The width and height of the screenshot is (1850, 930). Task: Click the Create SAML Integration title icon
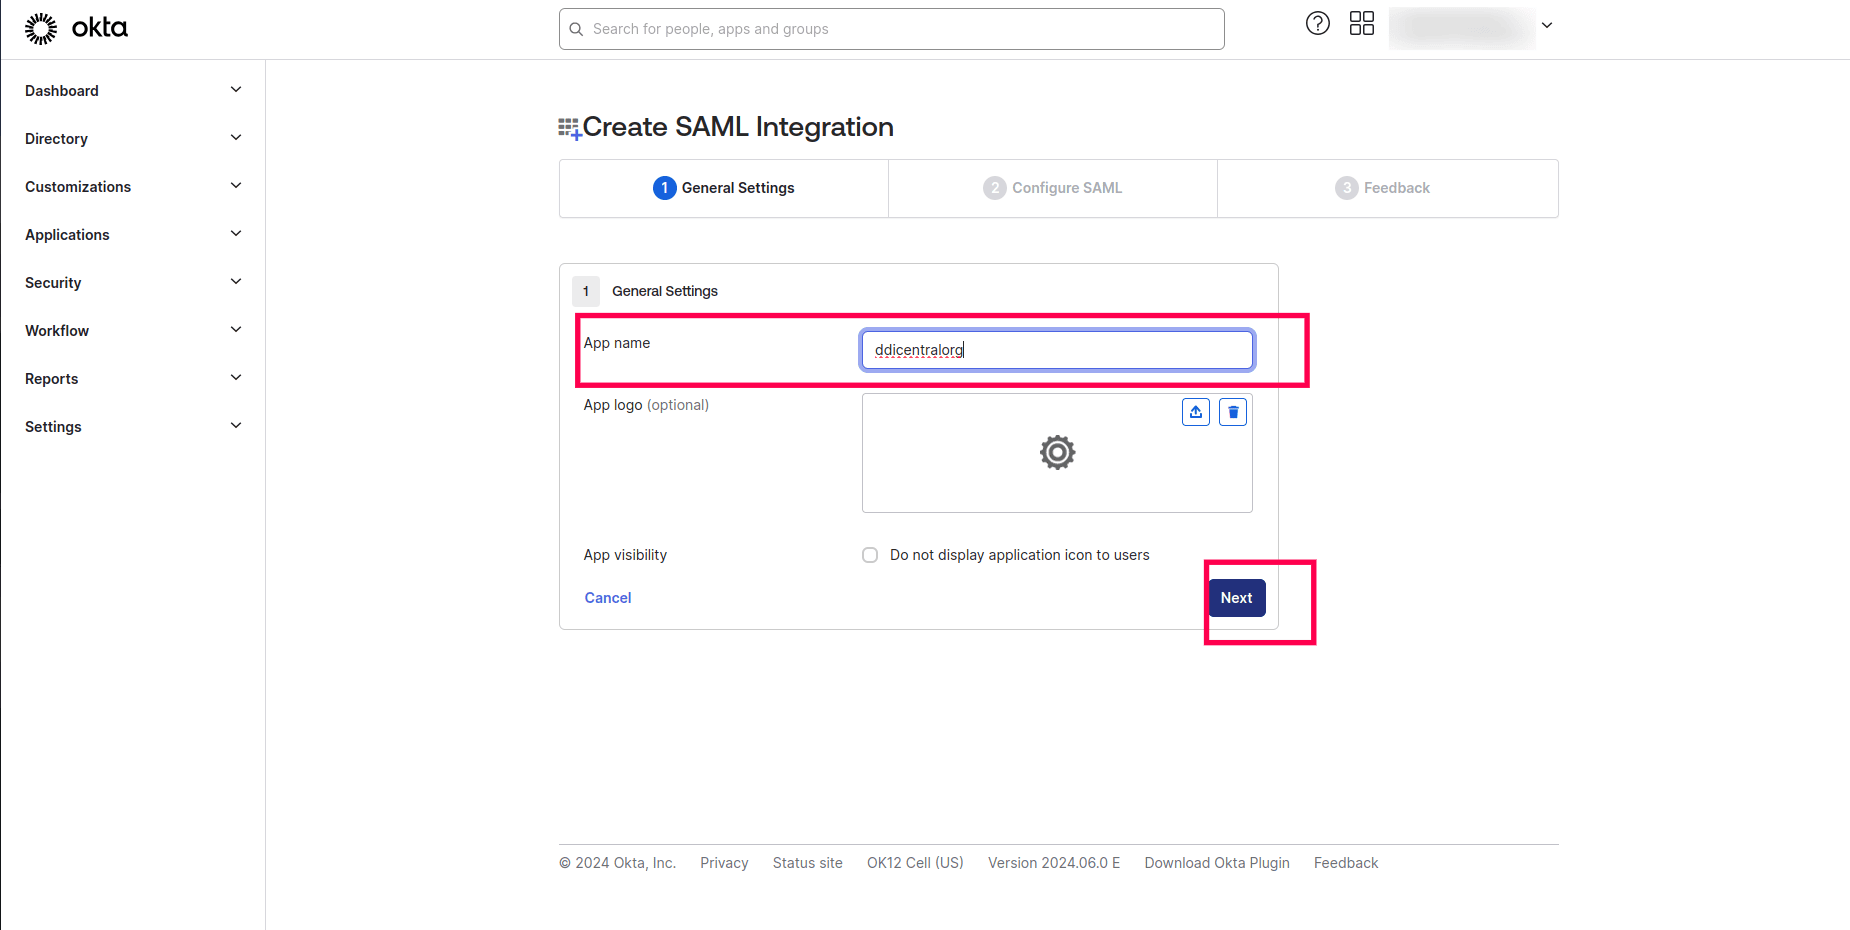pyautogui.click(x=569, y=128)
